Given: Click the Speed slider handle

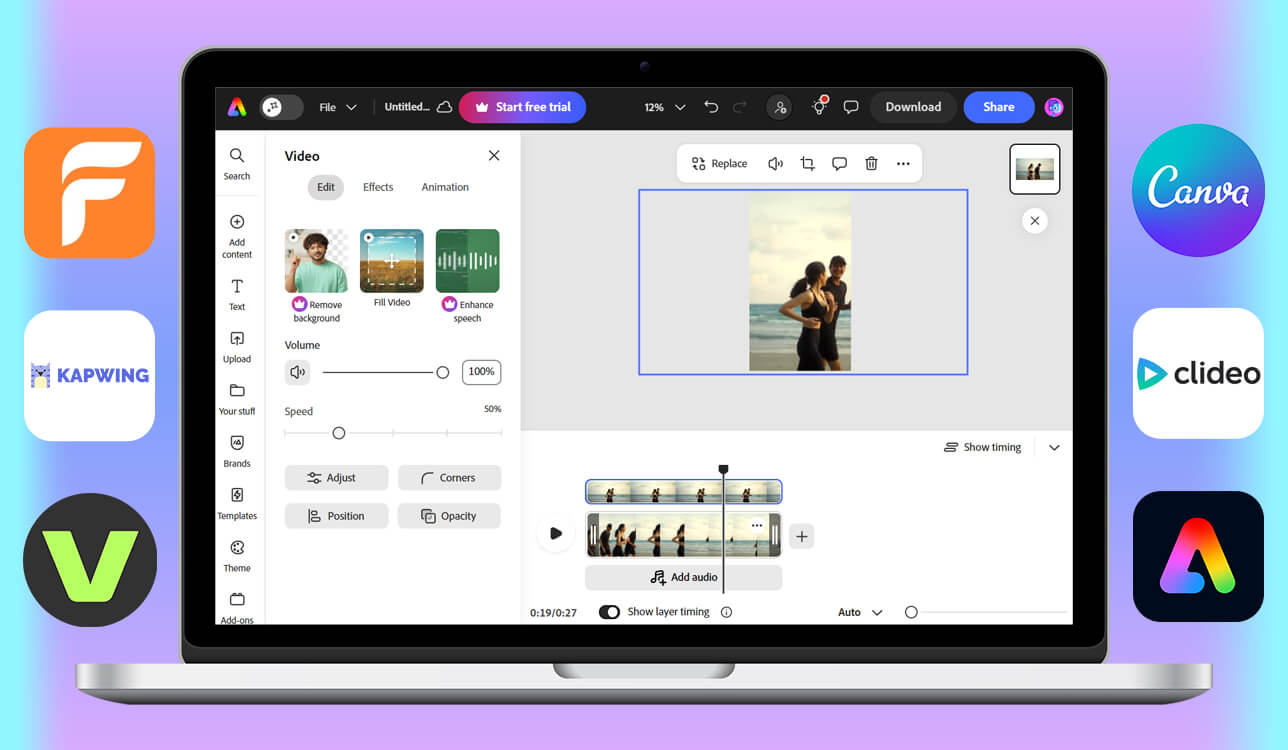Looking at the screenshot, I should [339, 433].
